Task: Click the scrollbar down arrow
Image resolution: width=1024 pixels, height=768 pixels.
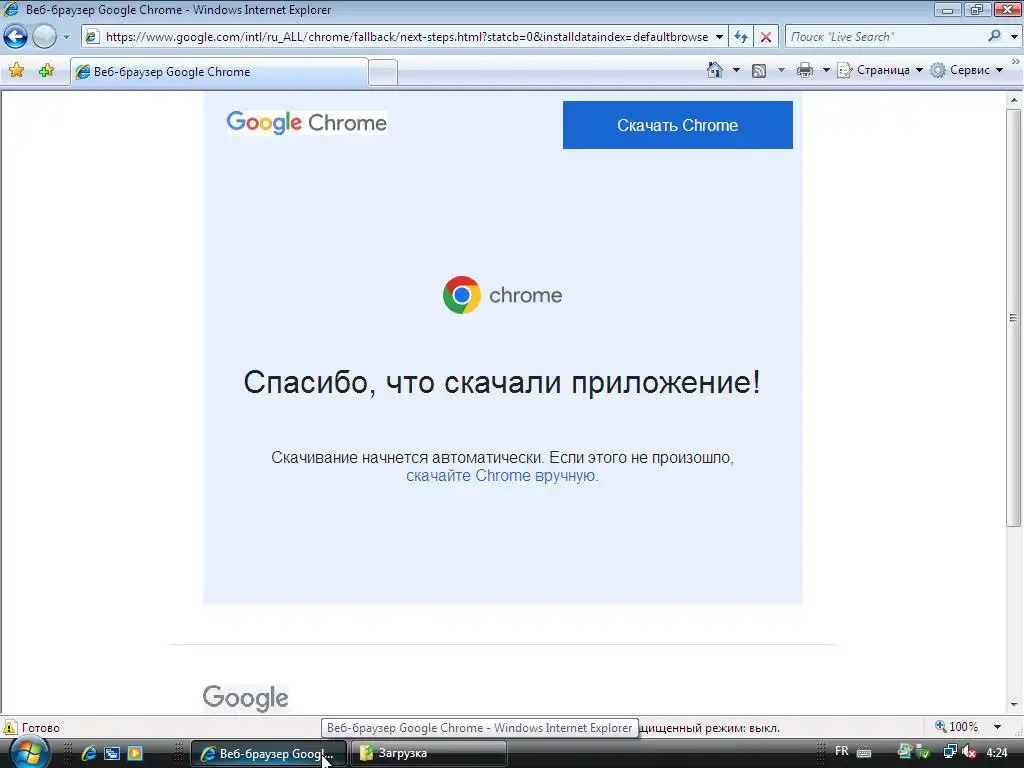Action: (1014, 705)
